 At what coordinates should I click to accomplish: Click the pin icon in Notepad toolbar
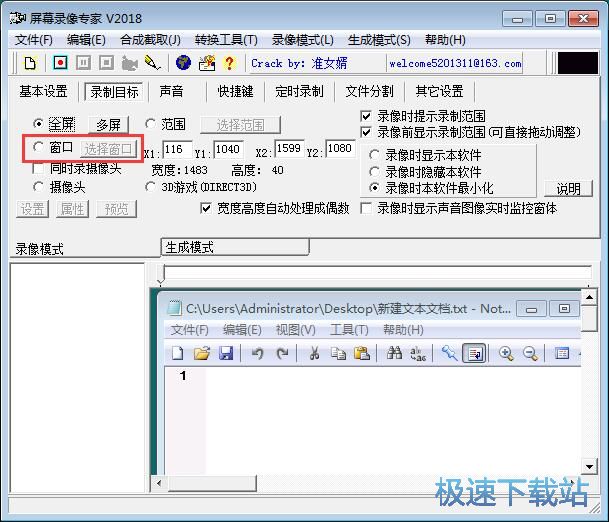pyautogui.click(x=450, y=353)
